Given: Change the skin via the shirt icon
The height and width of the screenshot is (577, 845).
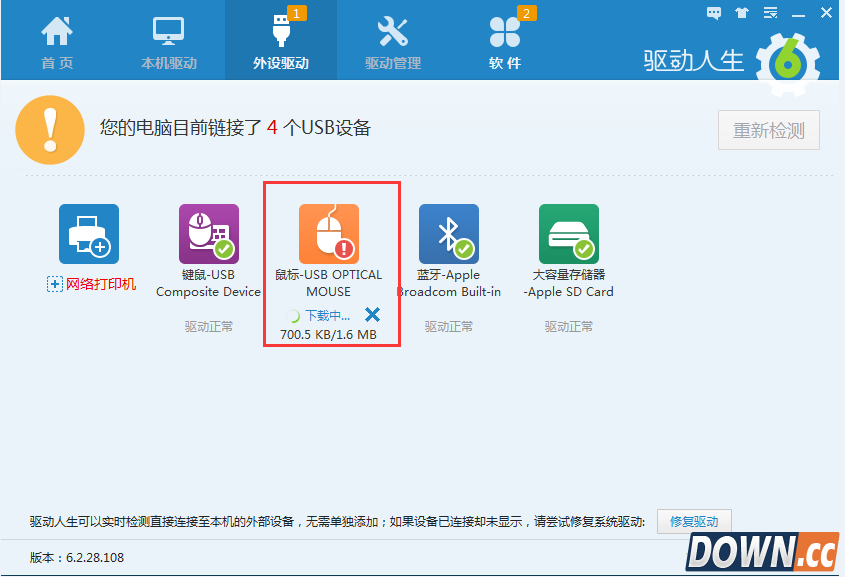Looking at the screenshot, I should coord(741,12).
